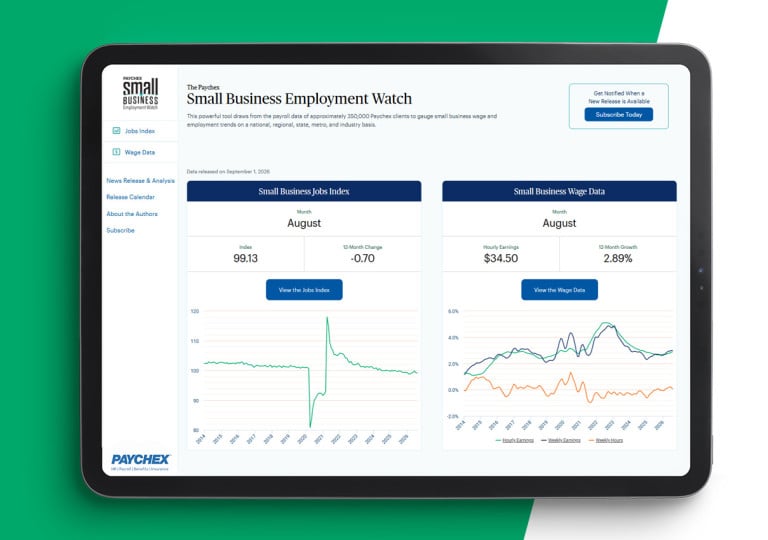Go to Release Calendar link
Image resolution: width=768 pixels, height=540 pixels.
pos(130,197)
